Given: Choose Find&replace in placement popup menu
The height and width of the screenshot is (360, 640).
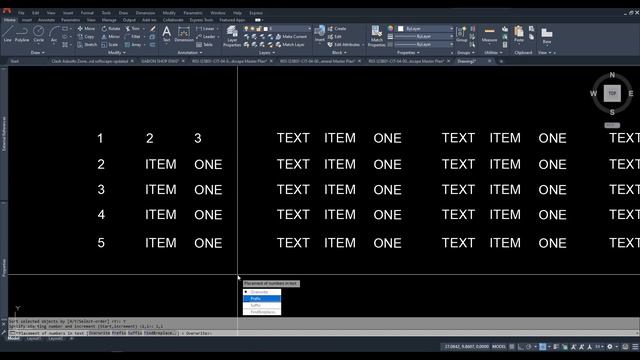Looking at the screenshot, I should (x=262, y=312).
